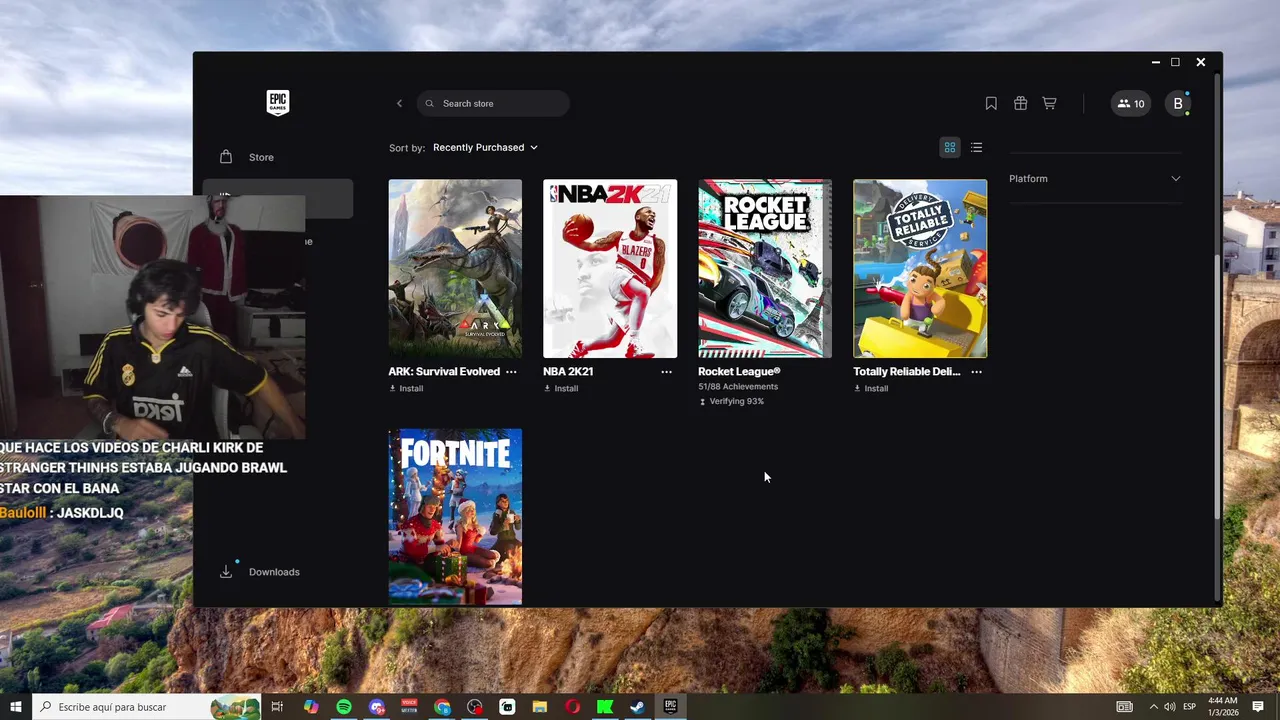This screenshot has width=1280, height=720.
Task: Expand the Platform filter
Action: point(1095,178)
